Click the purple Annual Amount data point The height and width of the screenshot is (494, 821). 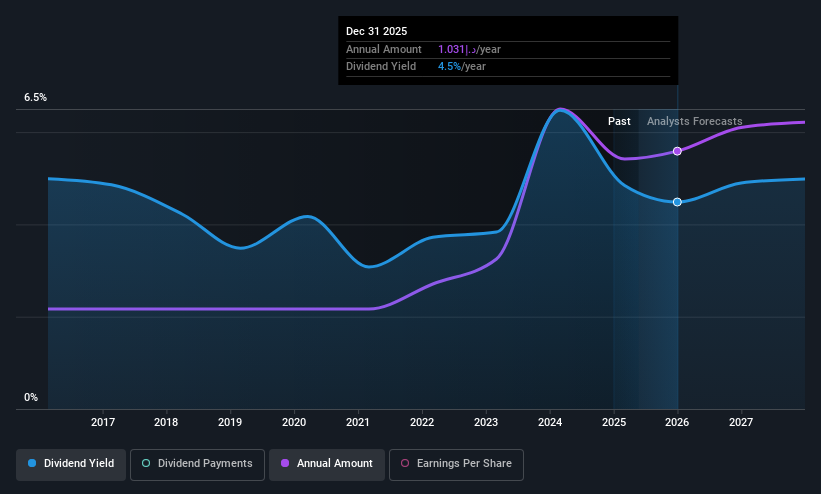point(677,151)
